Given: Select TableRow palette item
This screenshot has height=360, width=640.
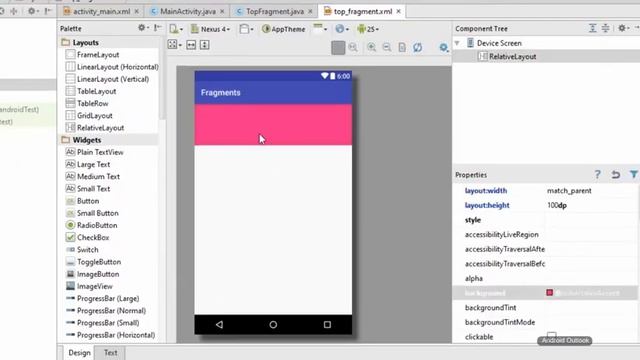Looking at the screenshot, I should (87, 104).
